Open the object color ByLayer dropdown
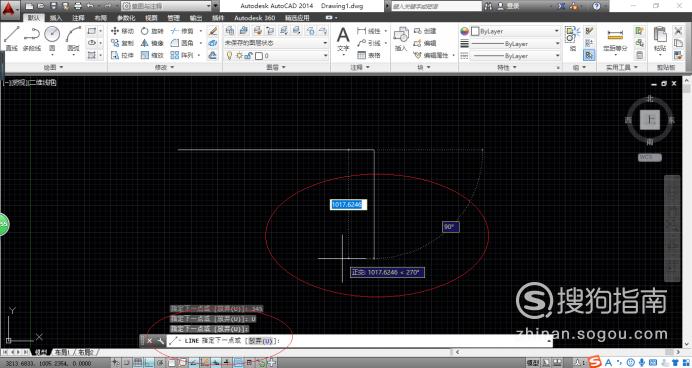692x368 pixels. click(x=515, y=31)
